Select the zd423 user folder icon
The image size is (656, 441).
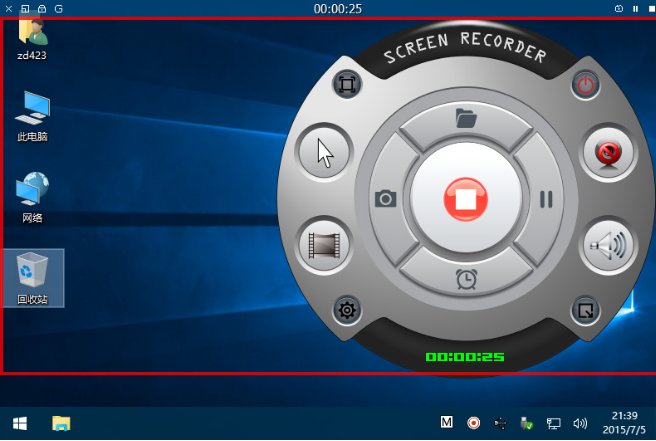32,39
